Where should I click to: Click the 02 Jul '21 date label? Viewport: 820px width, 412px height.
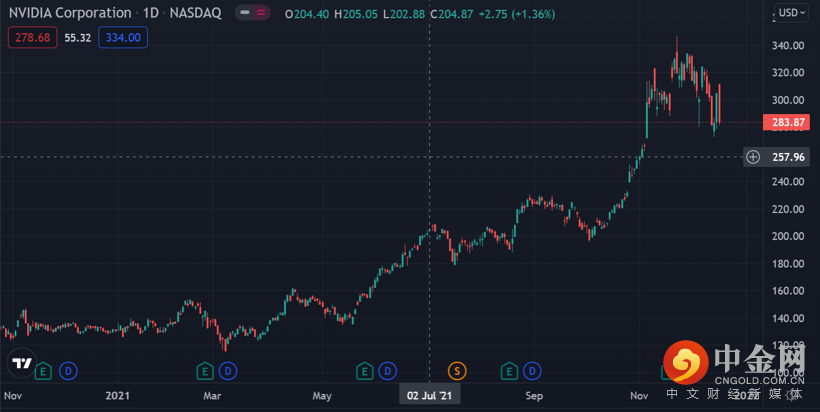tap(430, 396)
